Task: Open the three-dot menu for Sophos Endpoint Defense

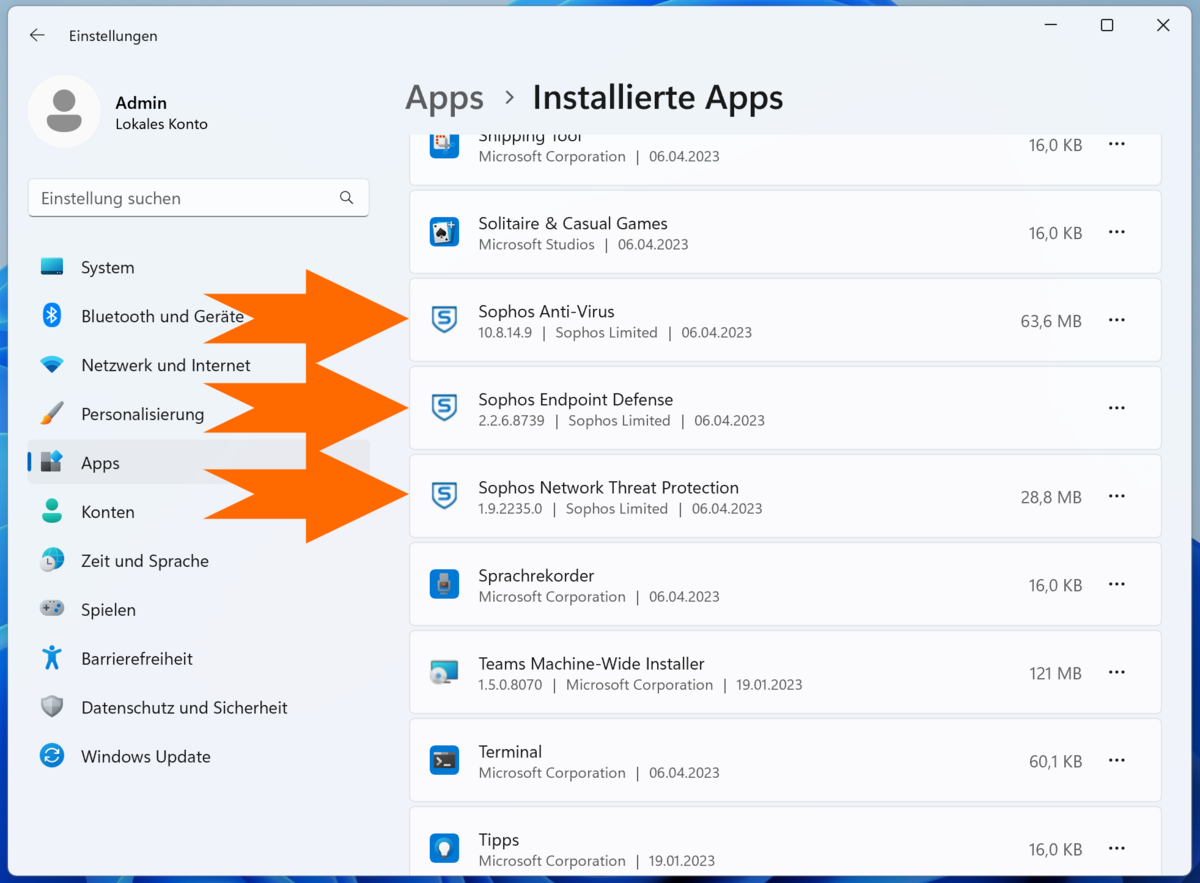Action: point(1117,408)
